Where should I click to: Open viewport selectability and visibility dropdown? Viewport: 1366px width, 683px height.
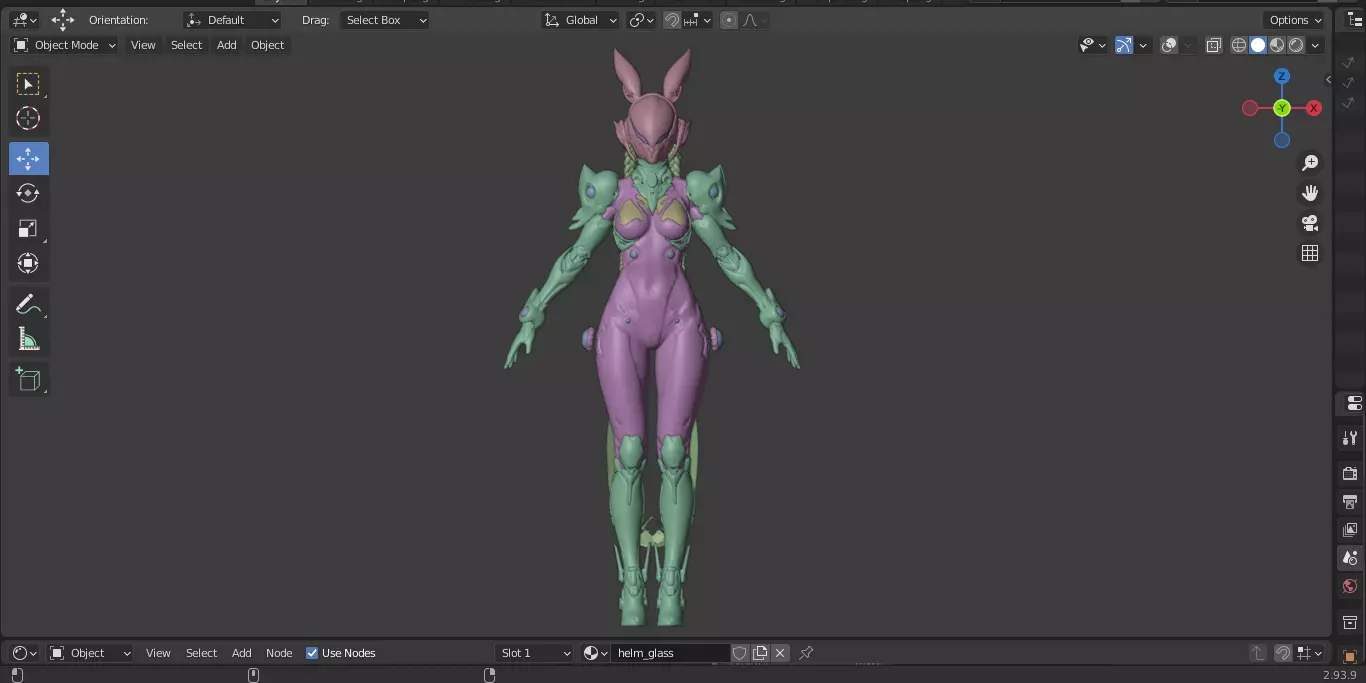tap(1093, 45)
